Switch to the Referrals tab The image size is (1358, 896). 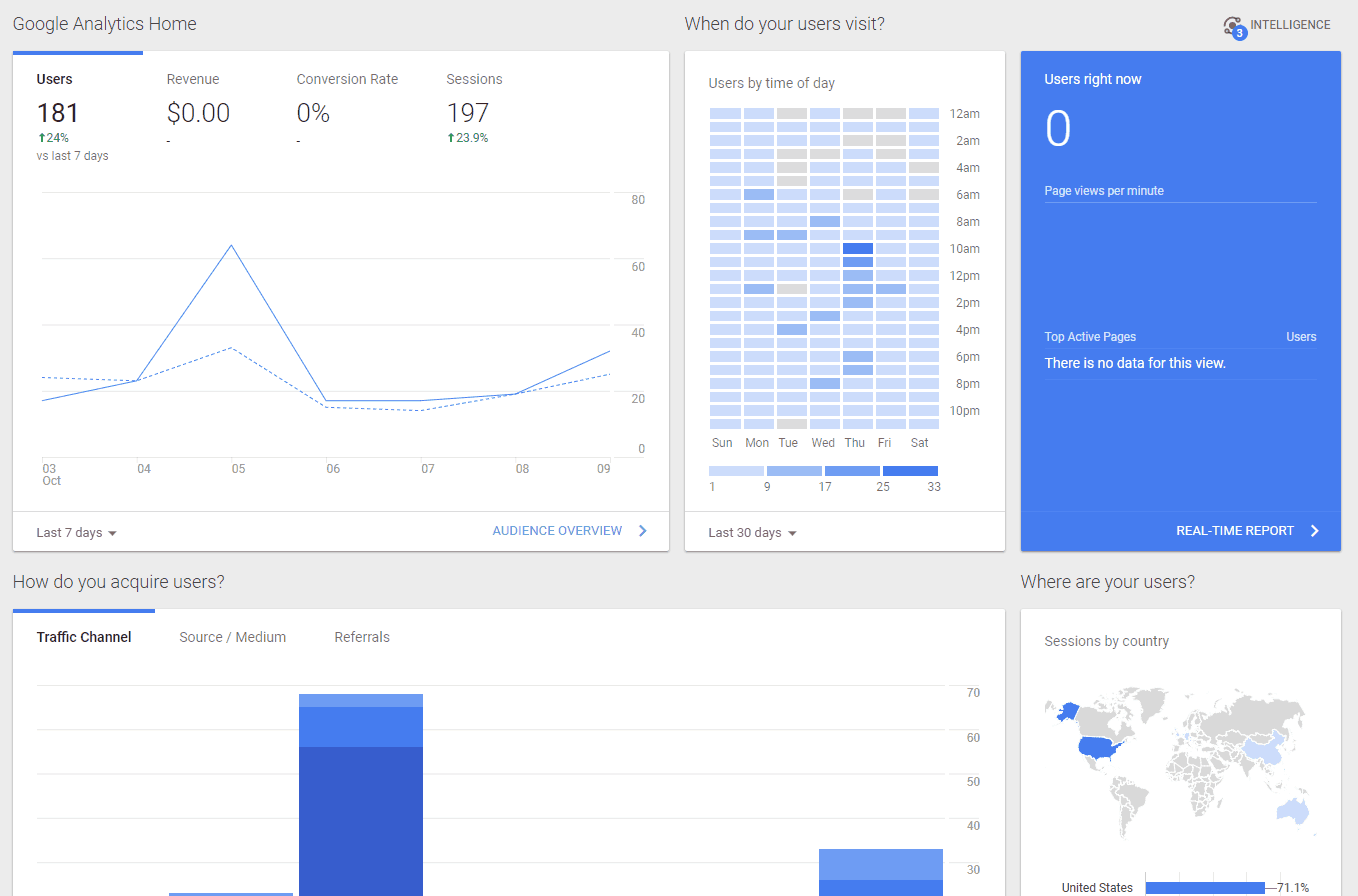(x=362, y=637)
